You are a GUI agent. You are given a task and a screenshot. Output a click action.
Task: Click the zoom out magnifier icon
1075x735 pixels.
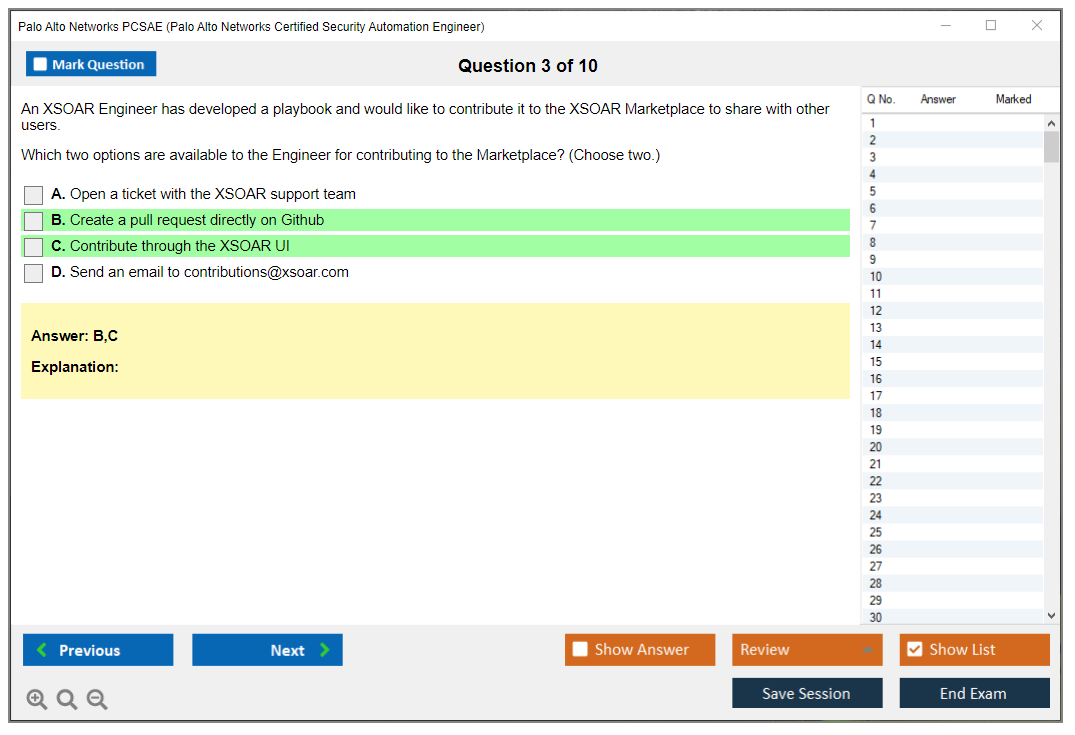click(97, 700)
